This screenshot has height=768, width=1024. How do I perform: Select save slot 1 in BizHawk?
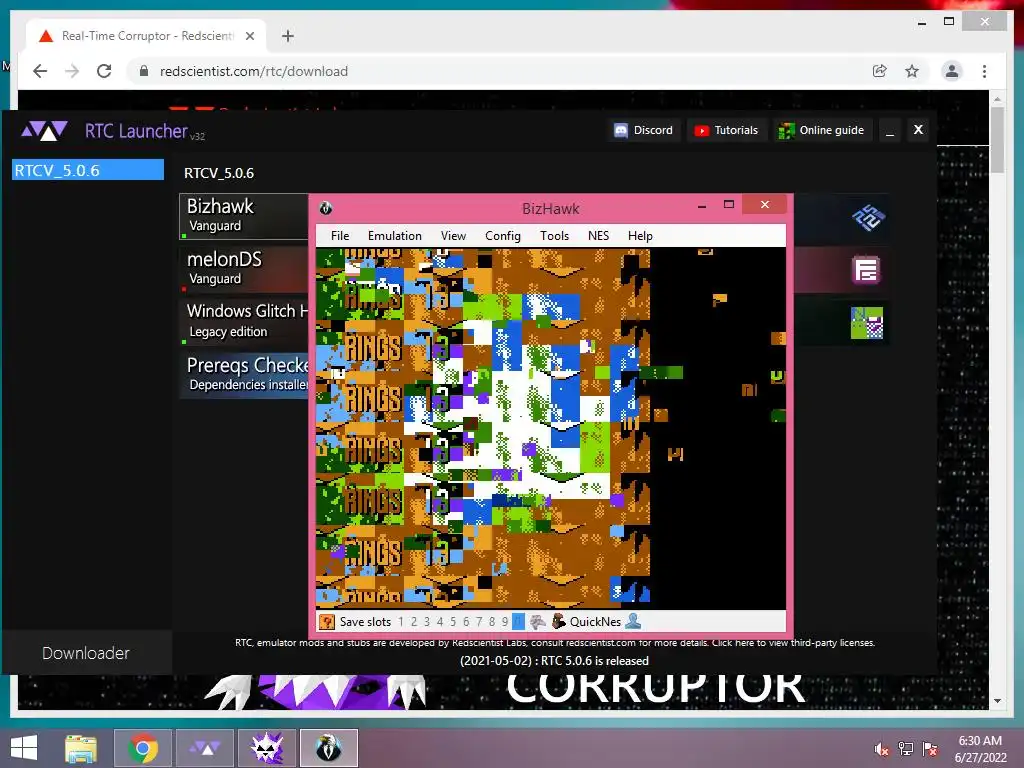pos(401,622)
